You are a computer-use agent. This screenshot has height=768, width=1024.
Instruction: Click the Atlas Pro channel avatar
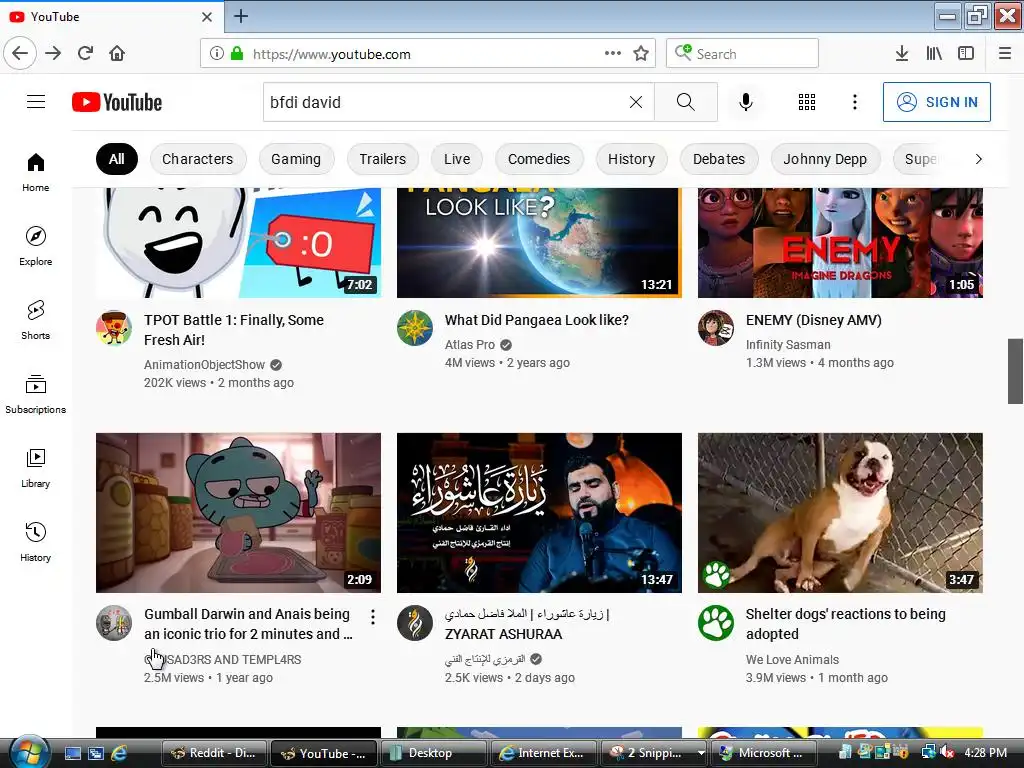(415, 328)
